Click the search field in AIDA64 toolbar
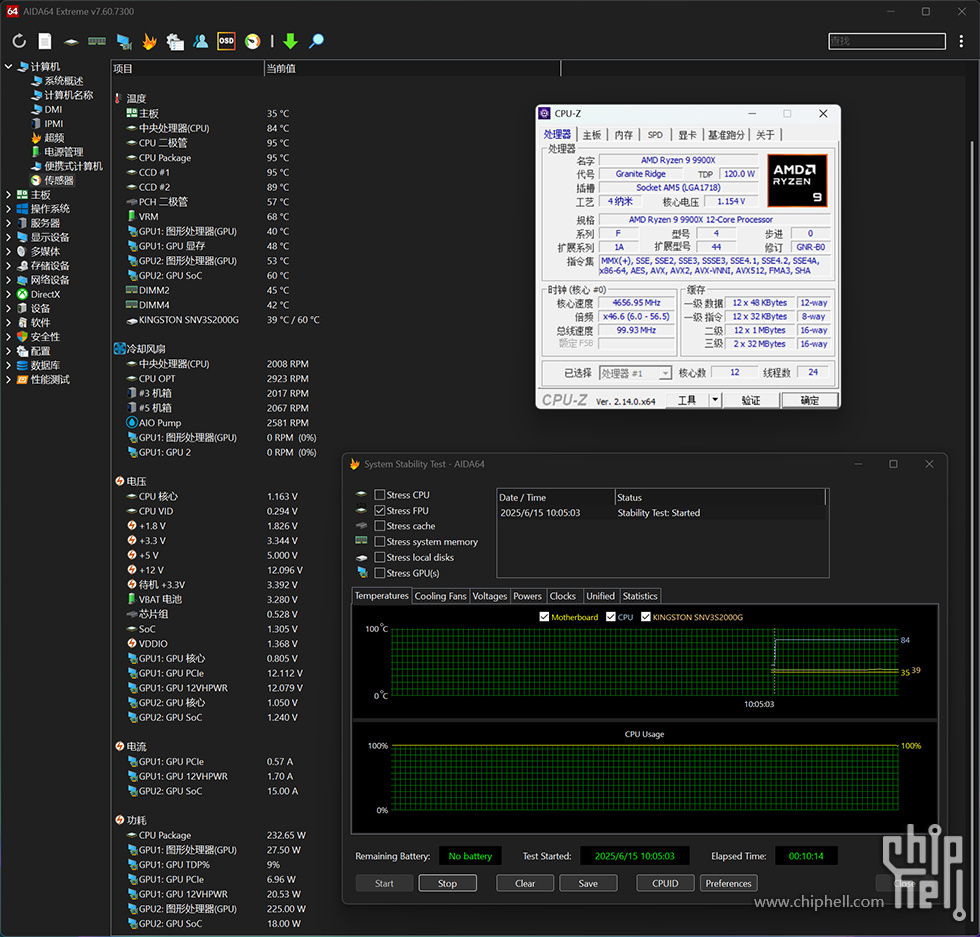 coord(887,41)
